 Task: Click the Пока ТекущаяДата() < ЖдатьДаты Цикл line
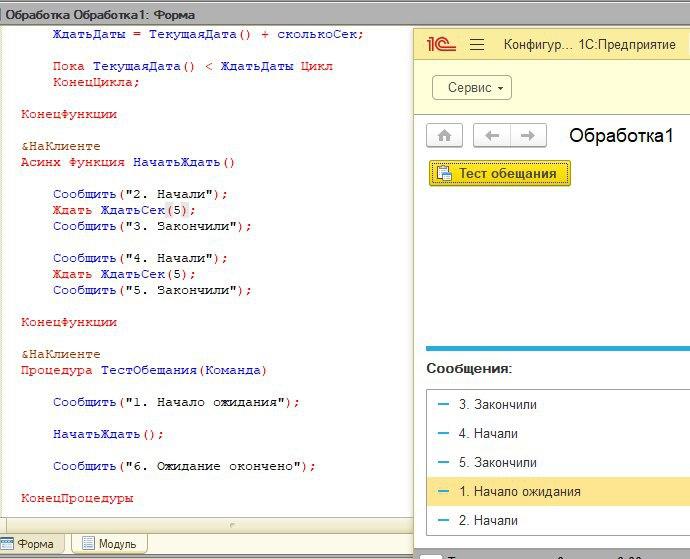tap(193, 66)
